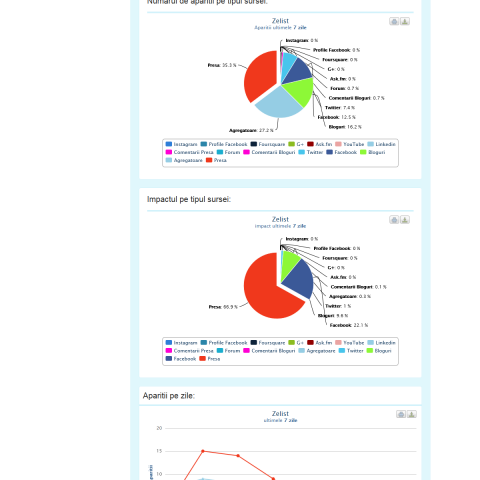The height and width of the screenshot is (480, 480).
Task: Click the 'Twitter: 7.4 %' data label
Action: point(340,108)
